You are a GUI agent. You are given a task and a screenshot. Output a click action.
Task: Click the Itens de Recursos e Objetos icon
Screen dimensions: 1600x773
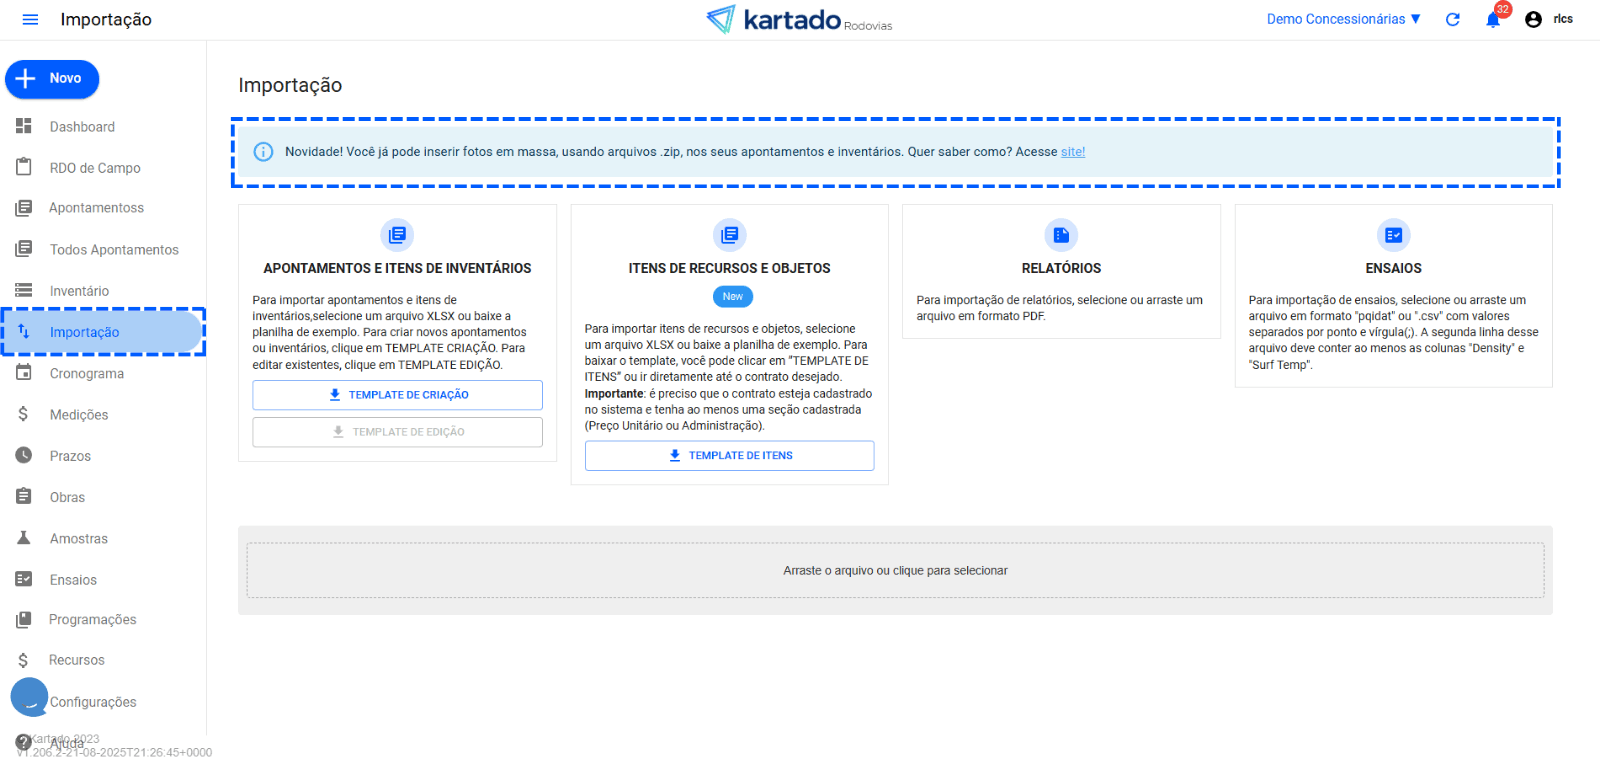729,235
